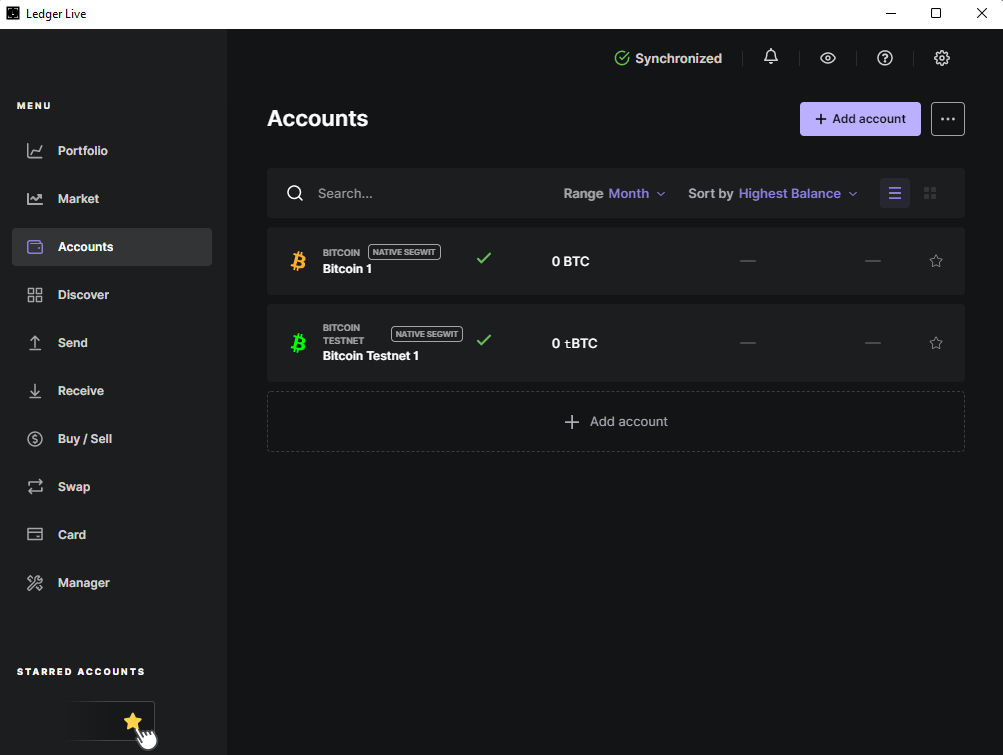Star the Bitcoin Testnet 1 account
1003x755 pixels.
(936, 343)
